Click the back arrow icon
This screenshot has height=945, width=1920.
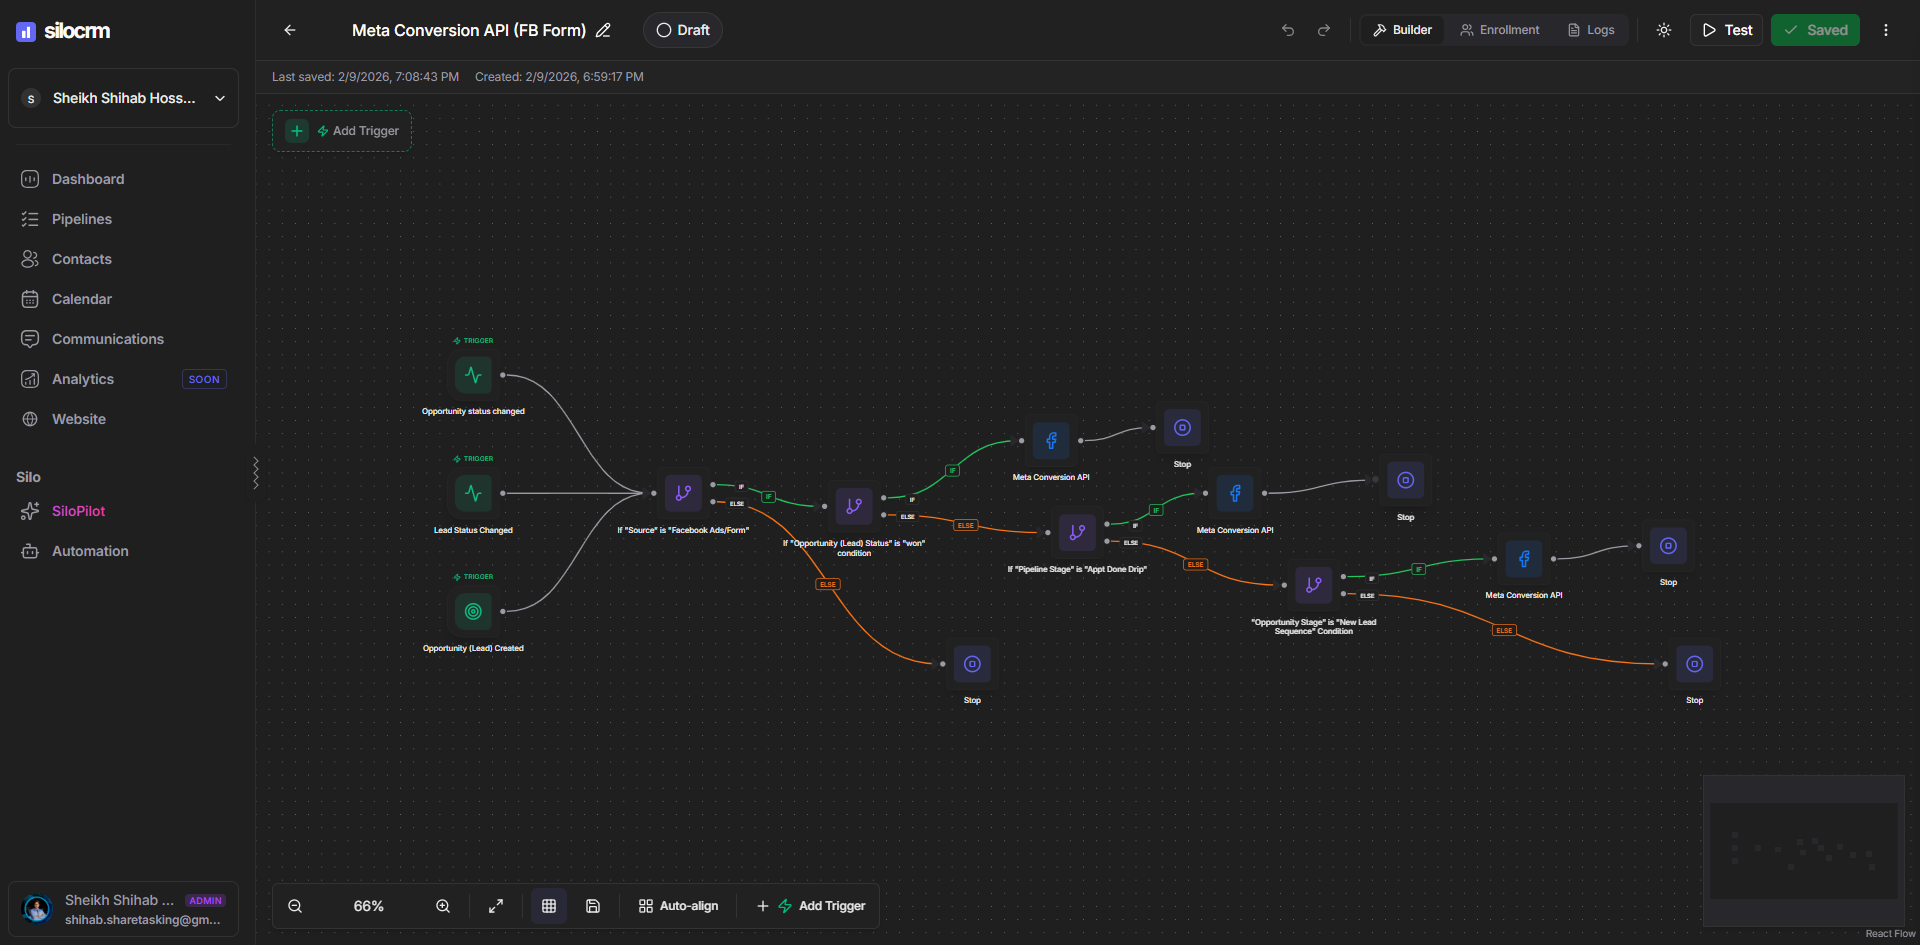click(290, 30)
